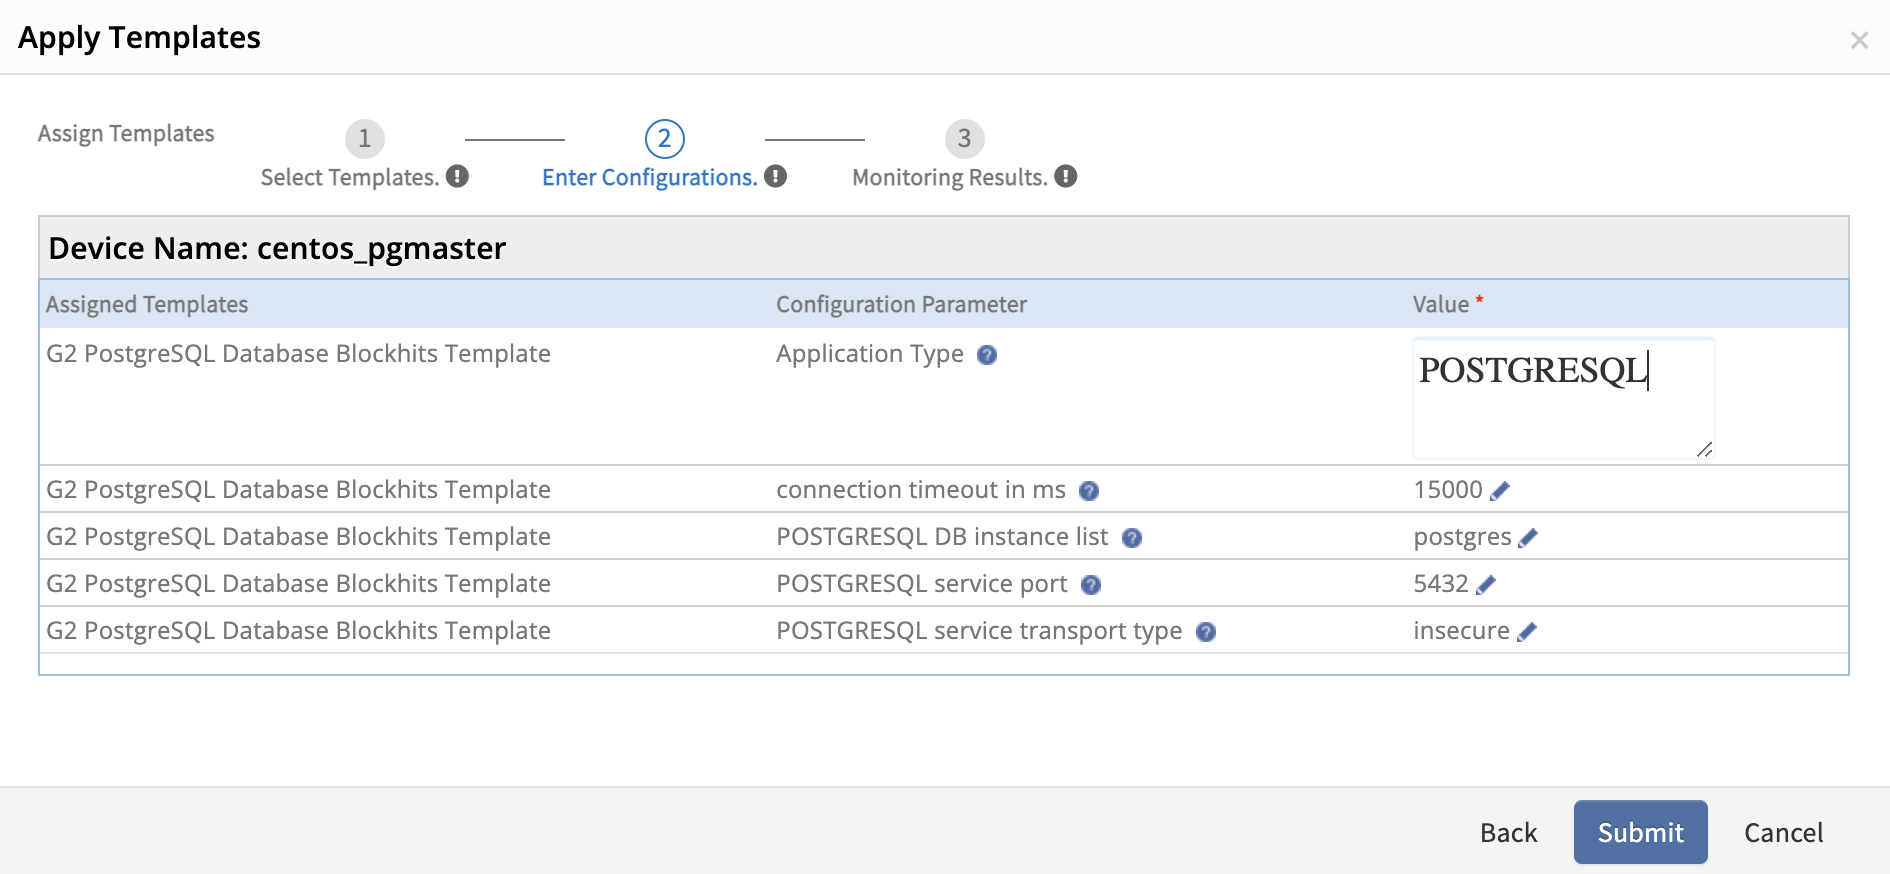The image size is (1890, 874).
Task: Edit the 15000 timeout value pencil
Action: [x=1500, y=490]
